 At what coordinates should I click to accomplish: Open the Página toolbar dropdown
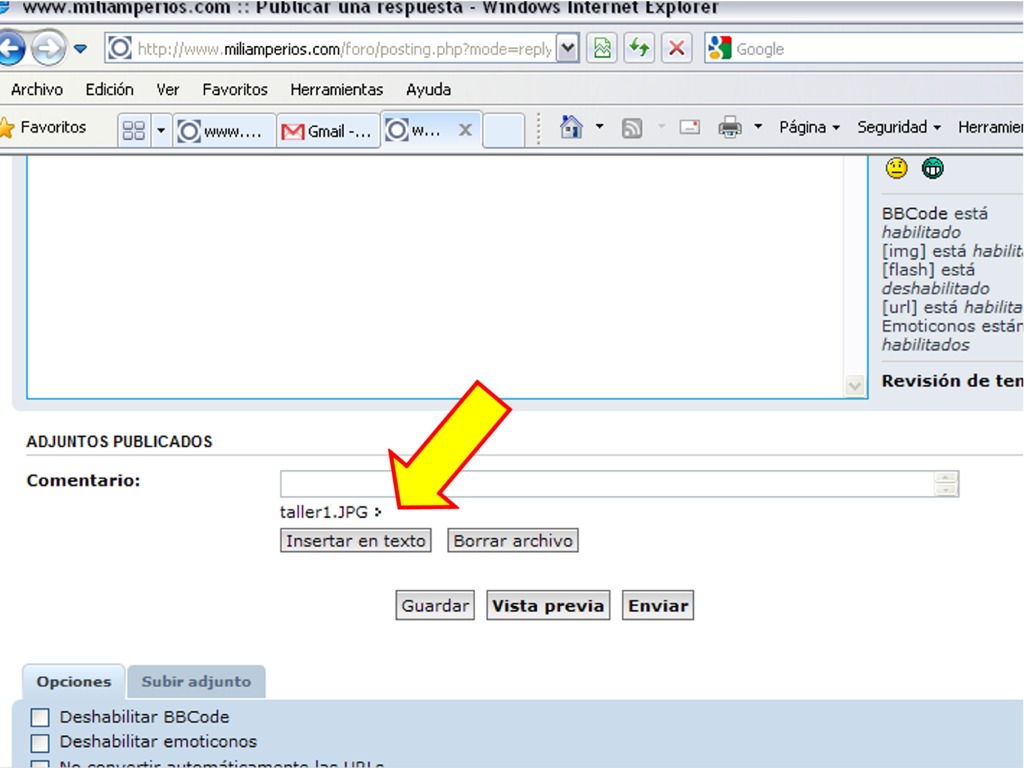(x=809, y=127)
